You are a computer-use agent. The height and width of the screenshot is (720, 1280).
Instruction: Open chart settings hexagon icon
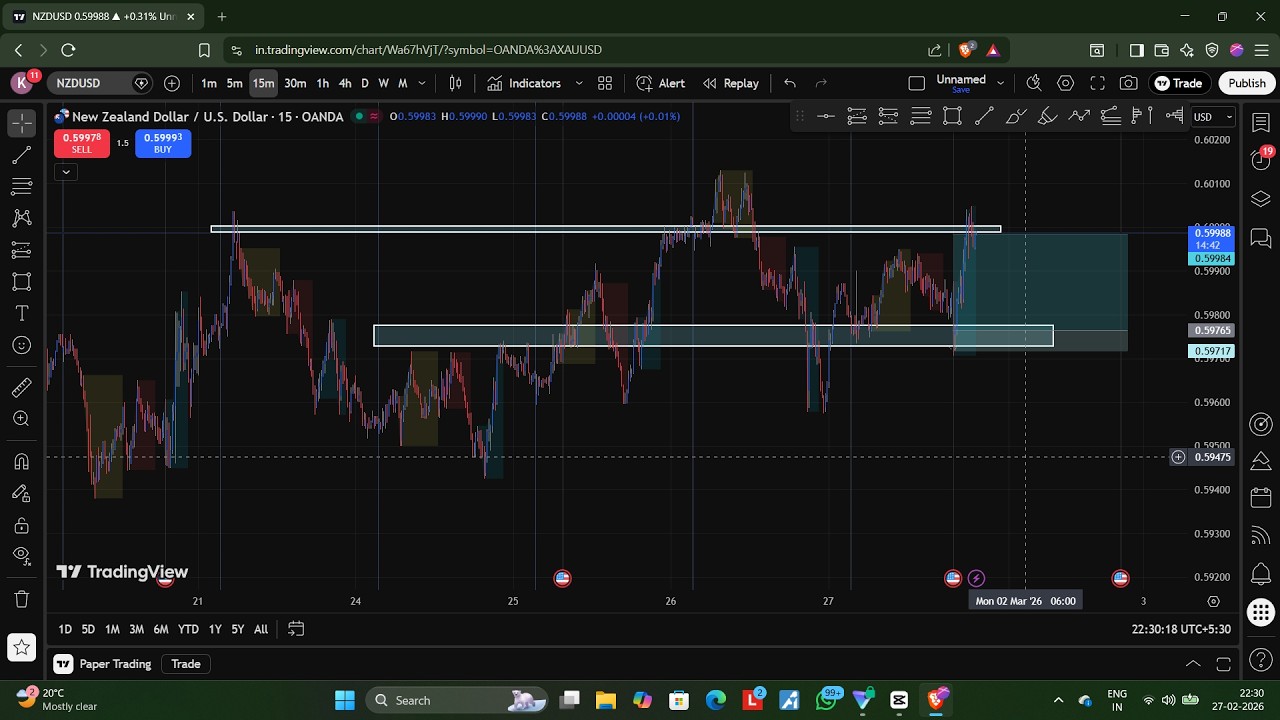pos(1065,83)
